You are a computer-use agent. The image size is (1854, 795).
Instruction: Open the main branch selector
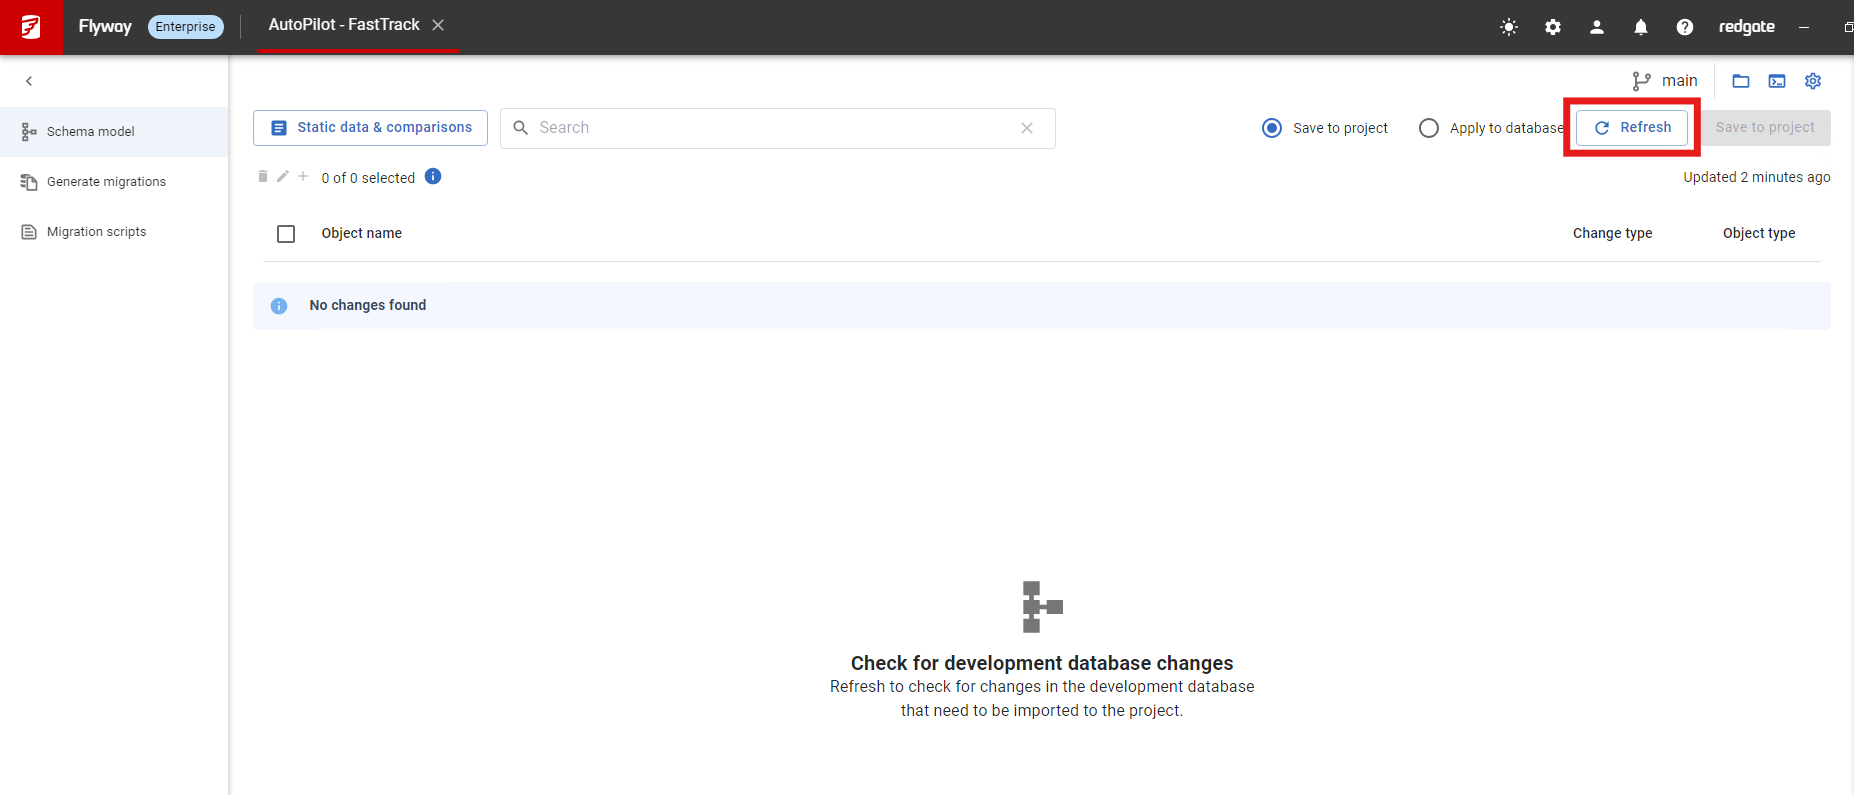pyautogui.click(x=1665, y=81)
